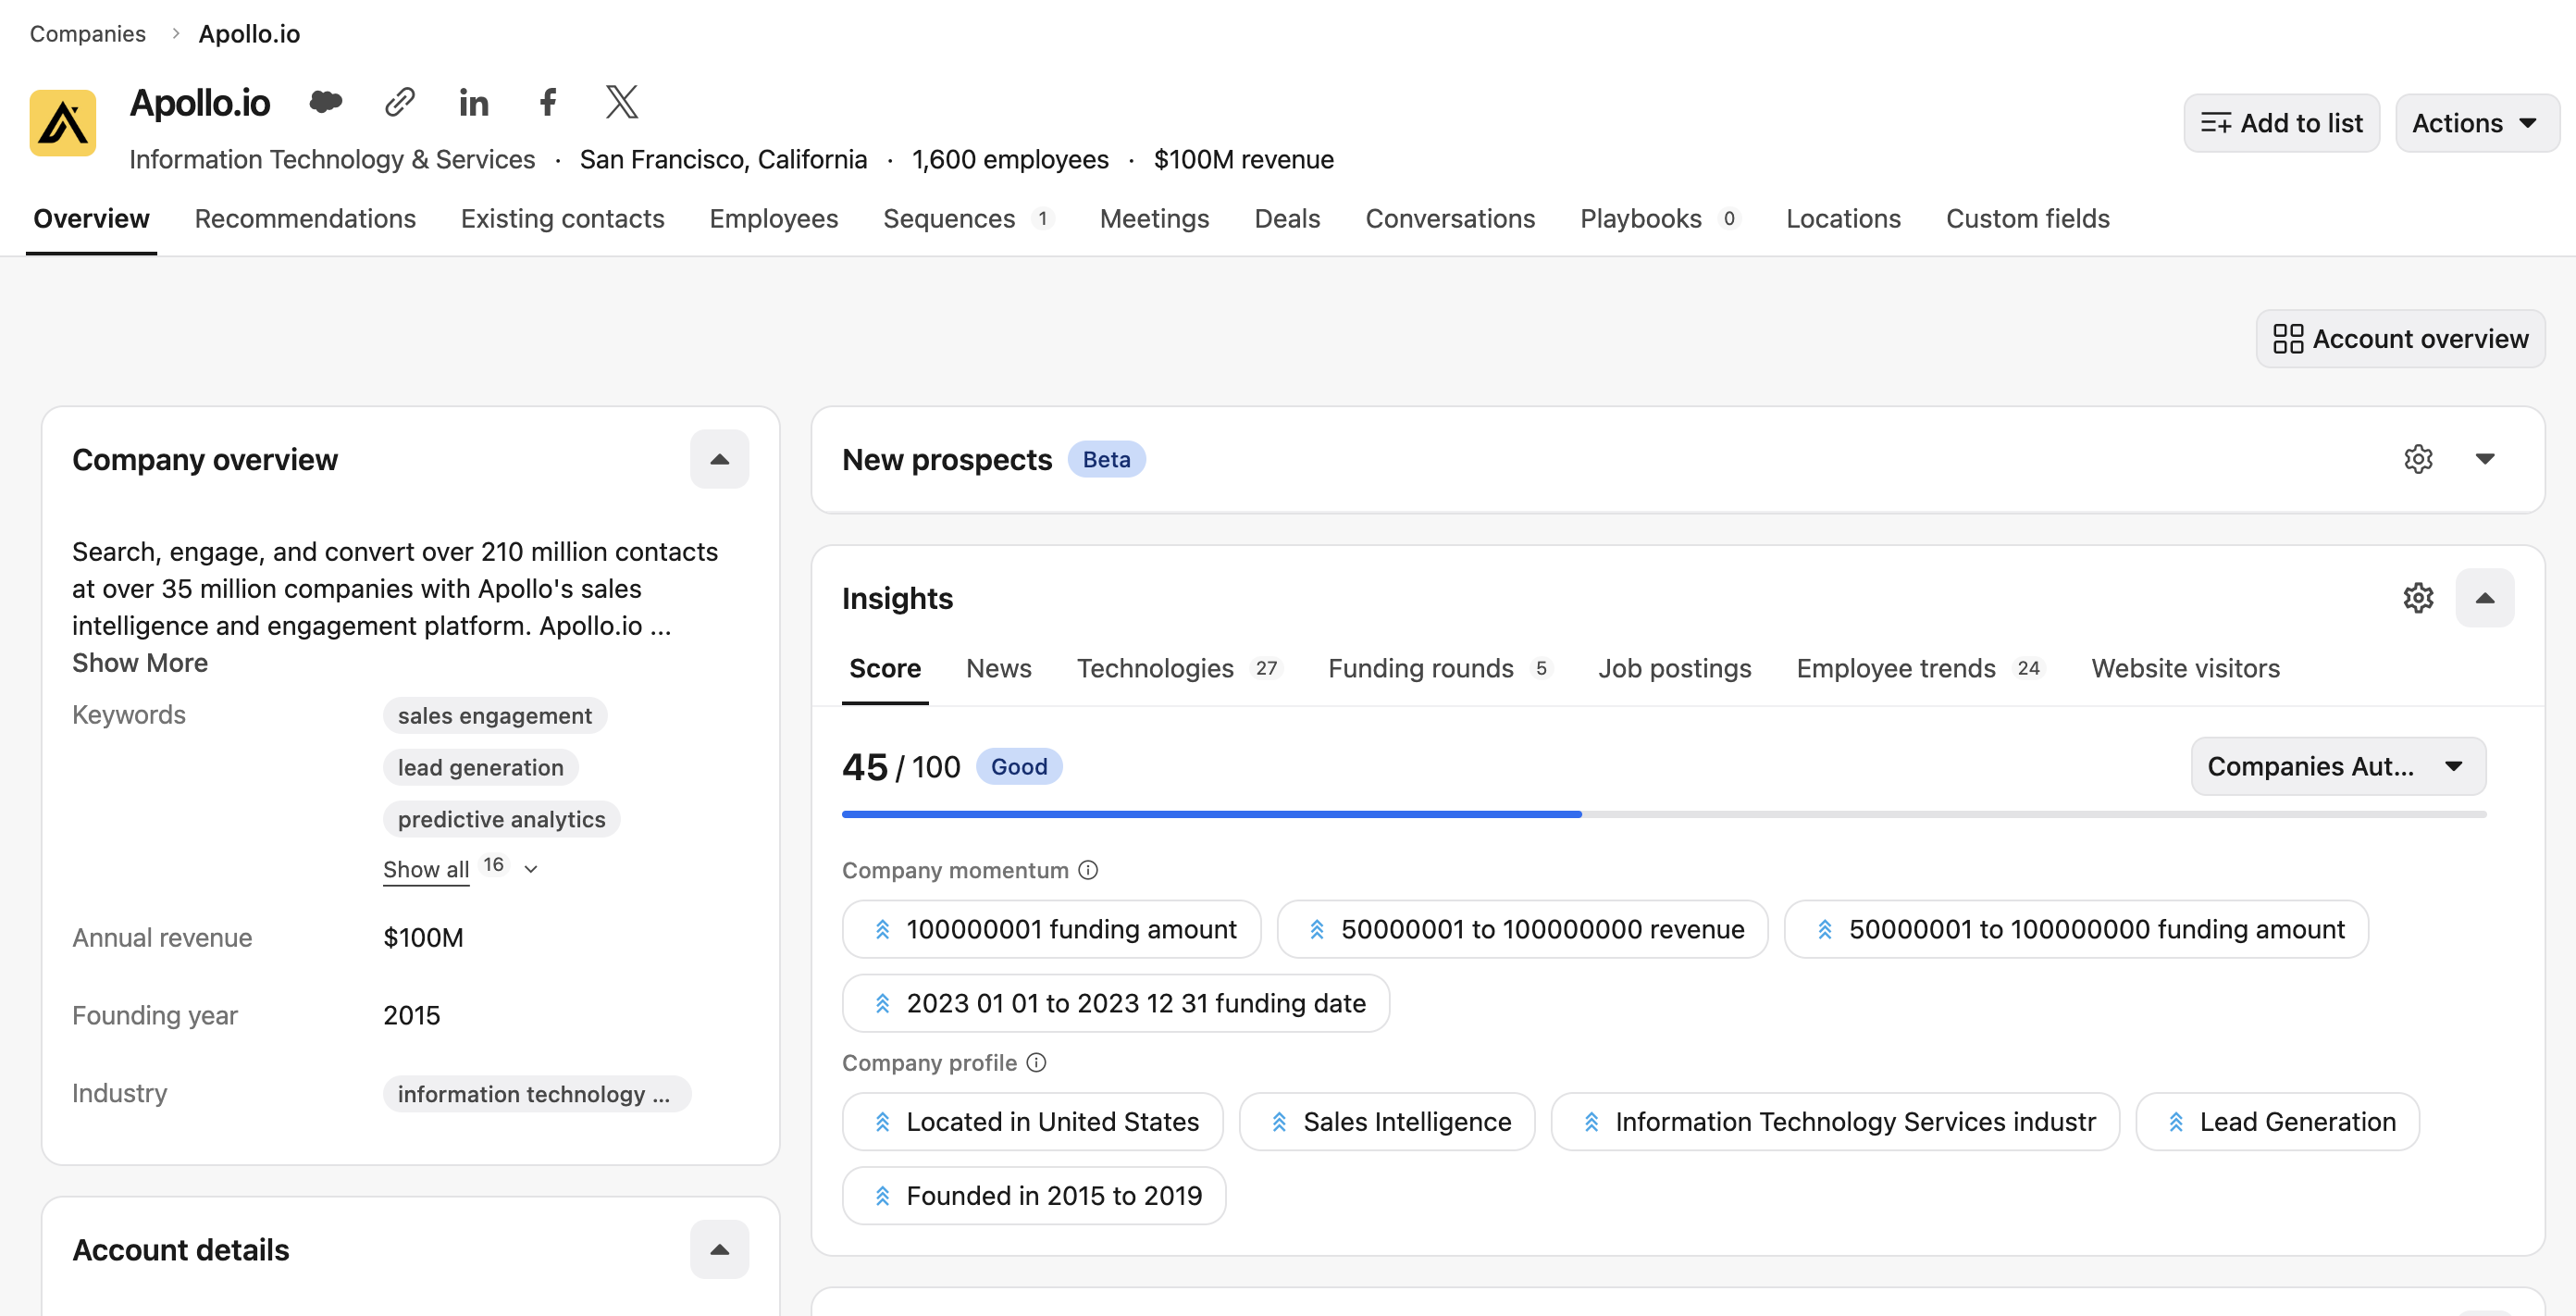Collapse the Company overview panel
The width and height of the screenshot is (2576, 1316).
(719, 459)
